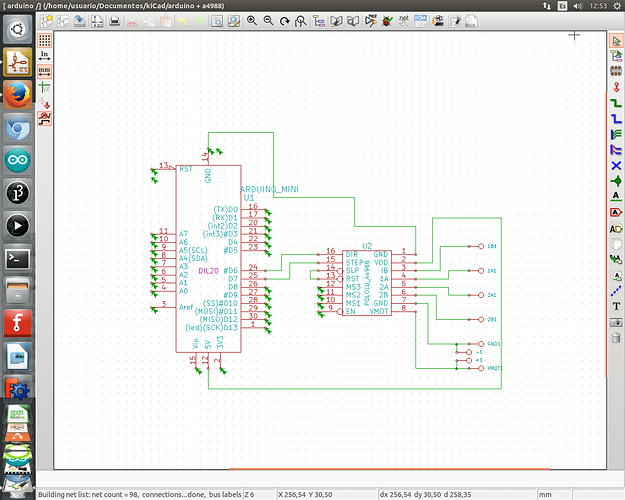
Task: Fit schematic to screen
Action: (x=301, y=21)
